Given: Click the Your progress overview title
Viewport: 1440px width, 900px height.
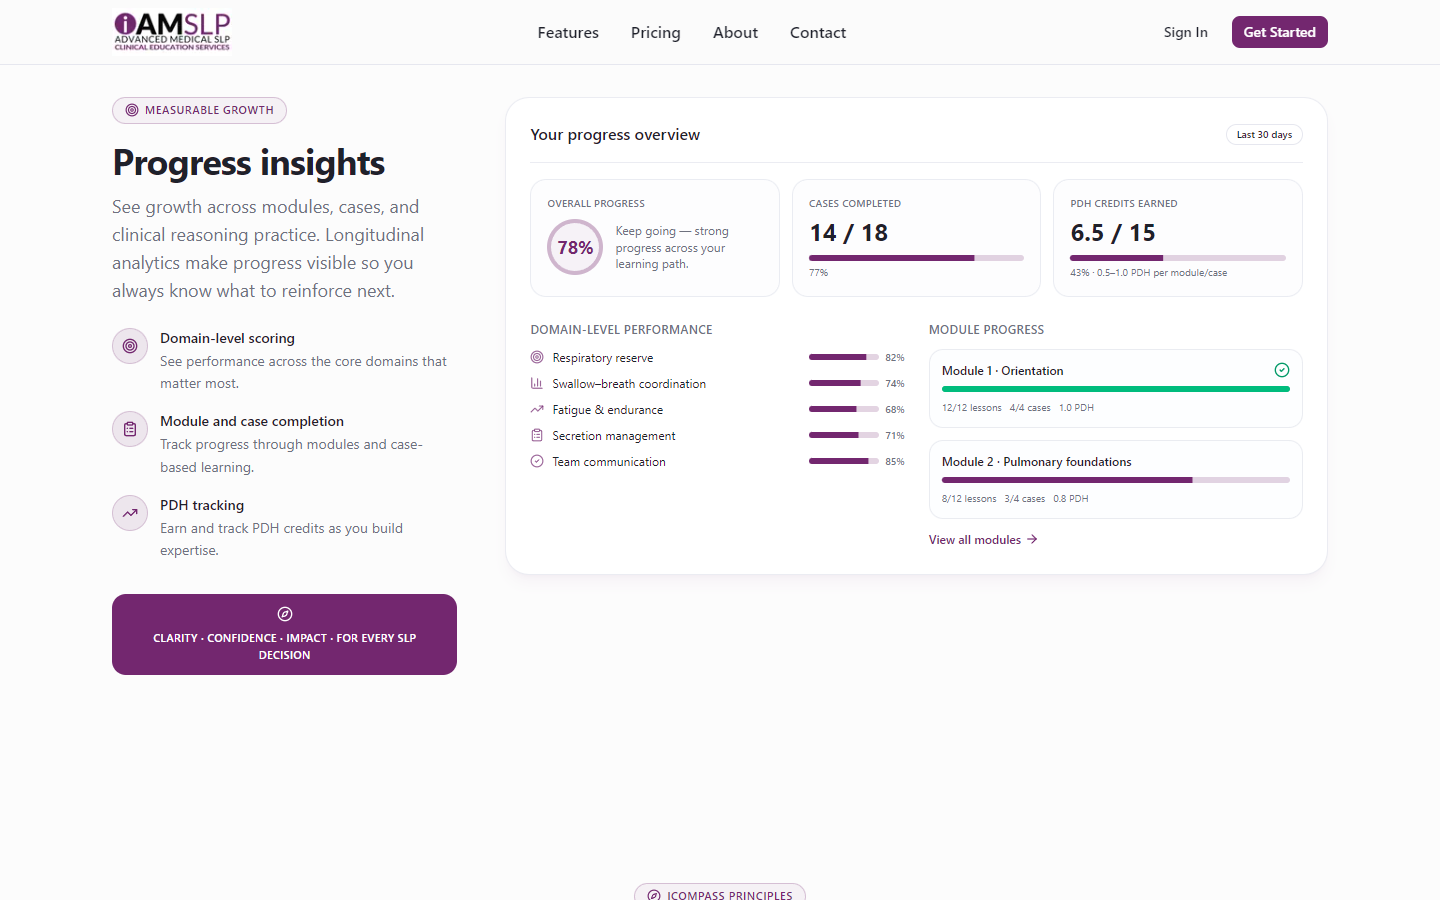Looking at the screenshot, I should 615,135.
